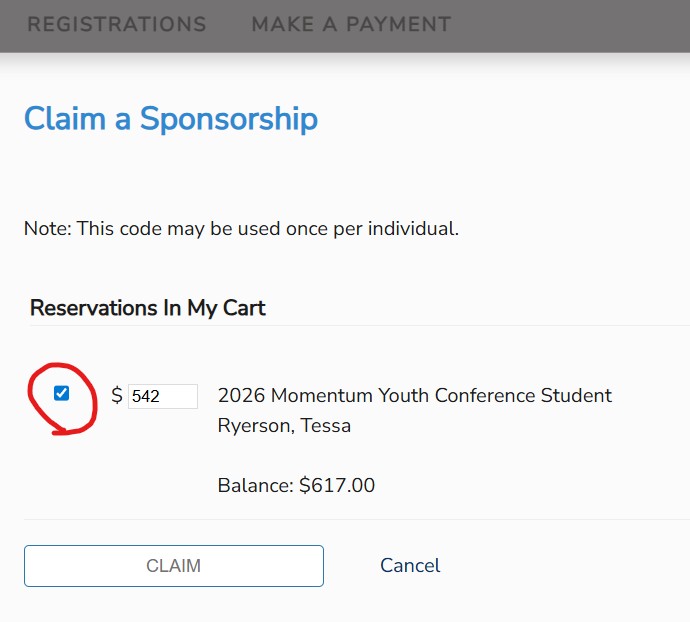Click the "Balance:" label
Screen dimensions: 690x622
click(x=255, y=486)
